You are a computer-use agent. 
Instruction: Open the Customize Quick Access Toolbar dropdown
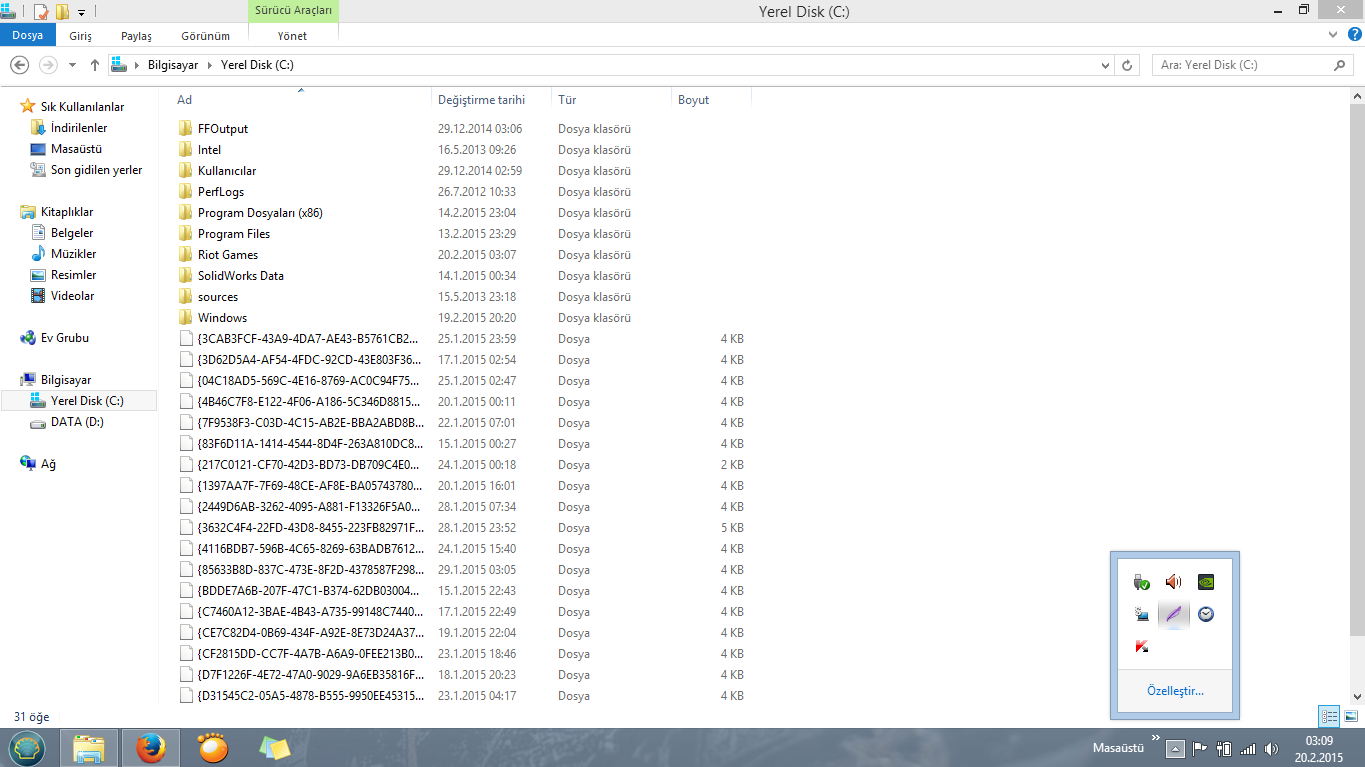click(x=81, y=12)
